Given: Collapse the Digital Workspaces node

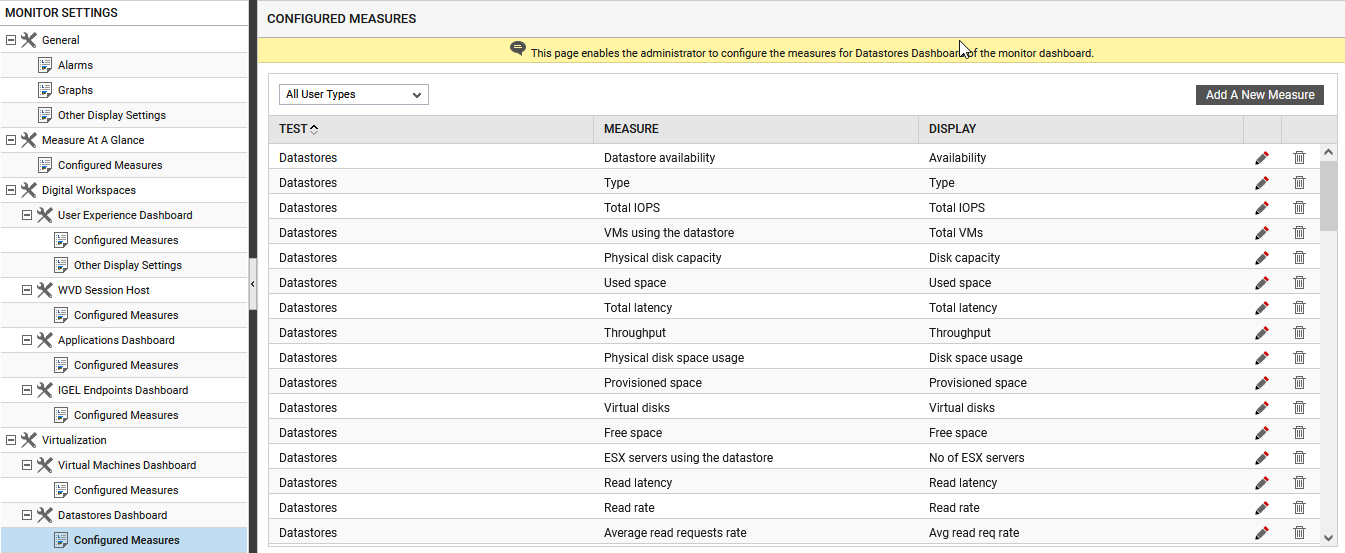Looking at the screenshot, I should pos(11,190).
